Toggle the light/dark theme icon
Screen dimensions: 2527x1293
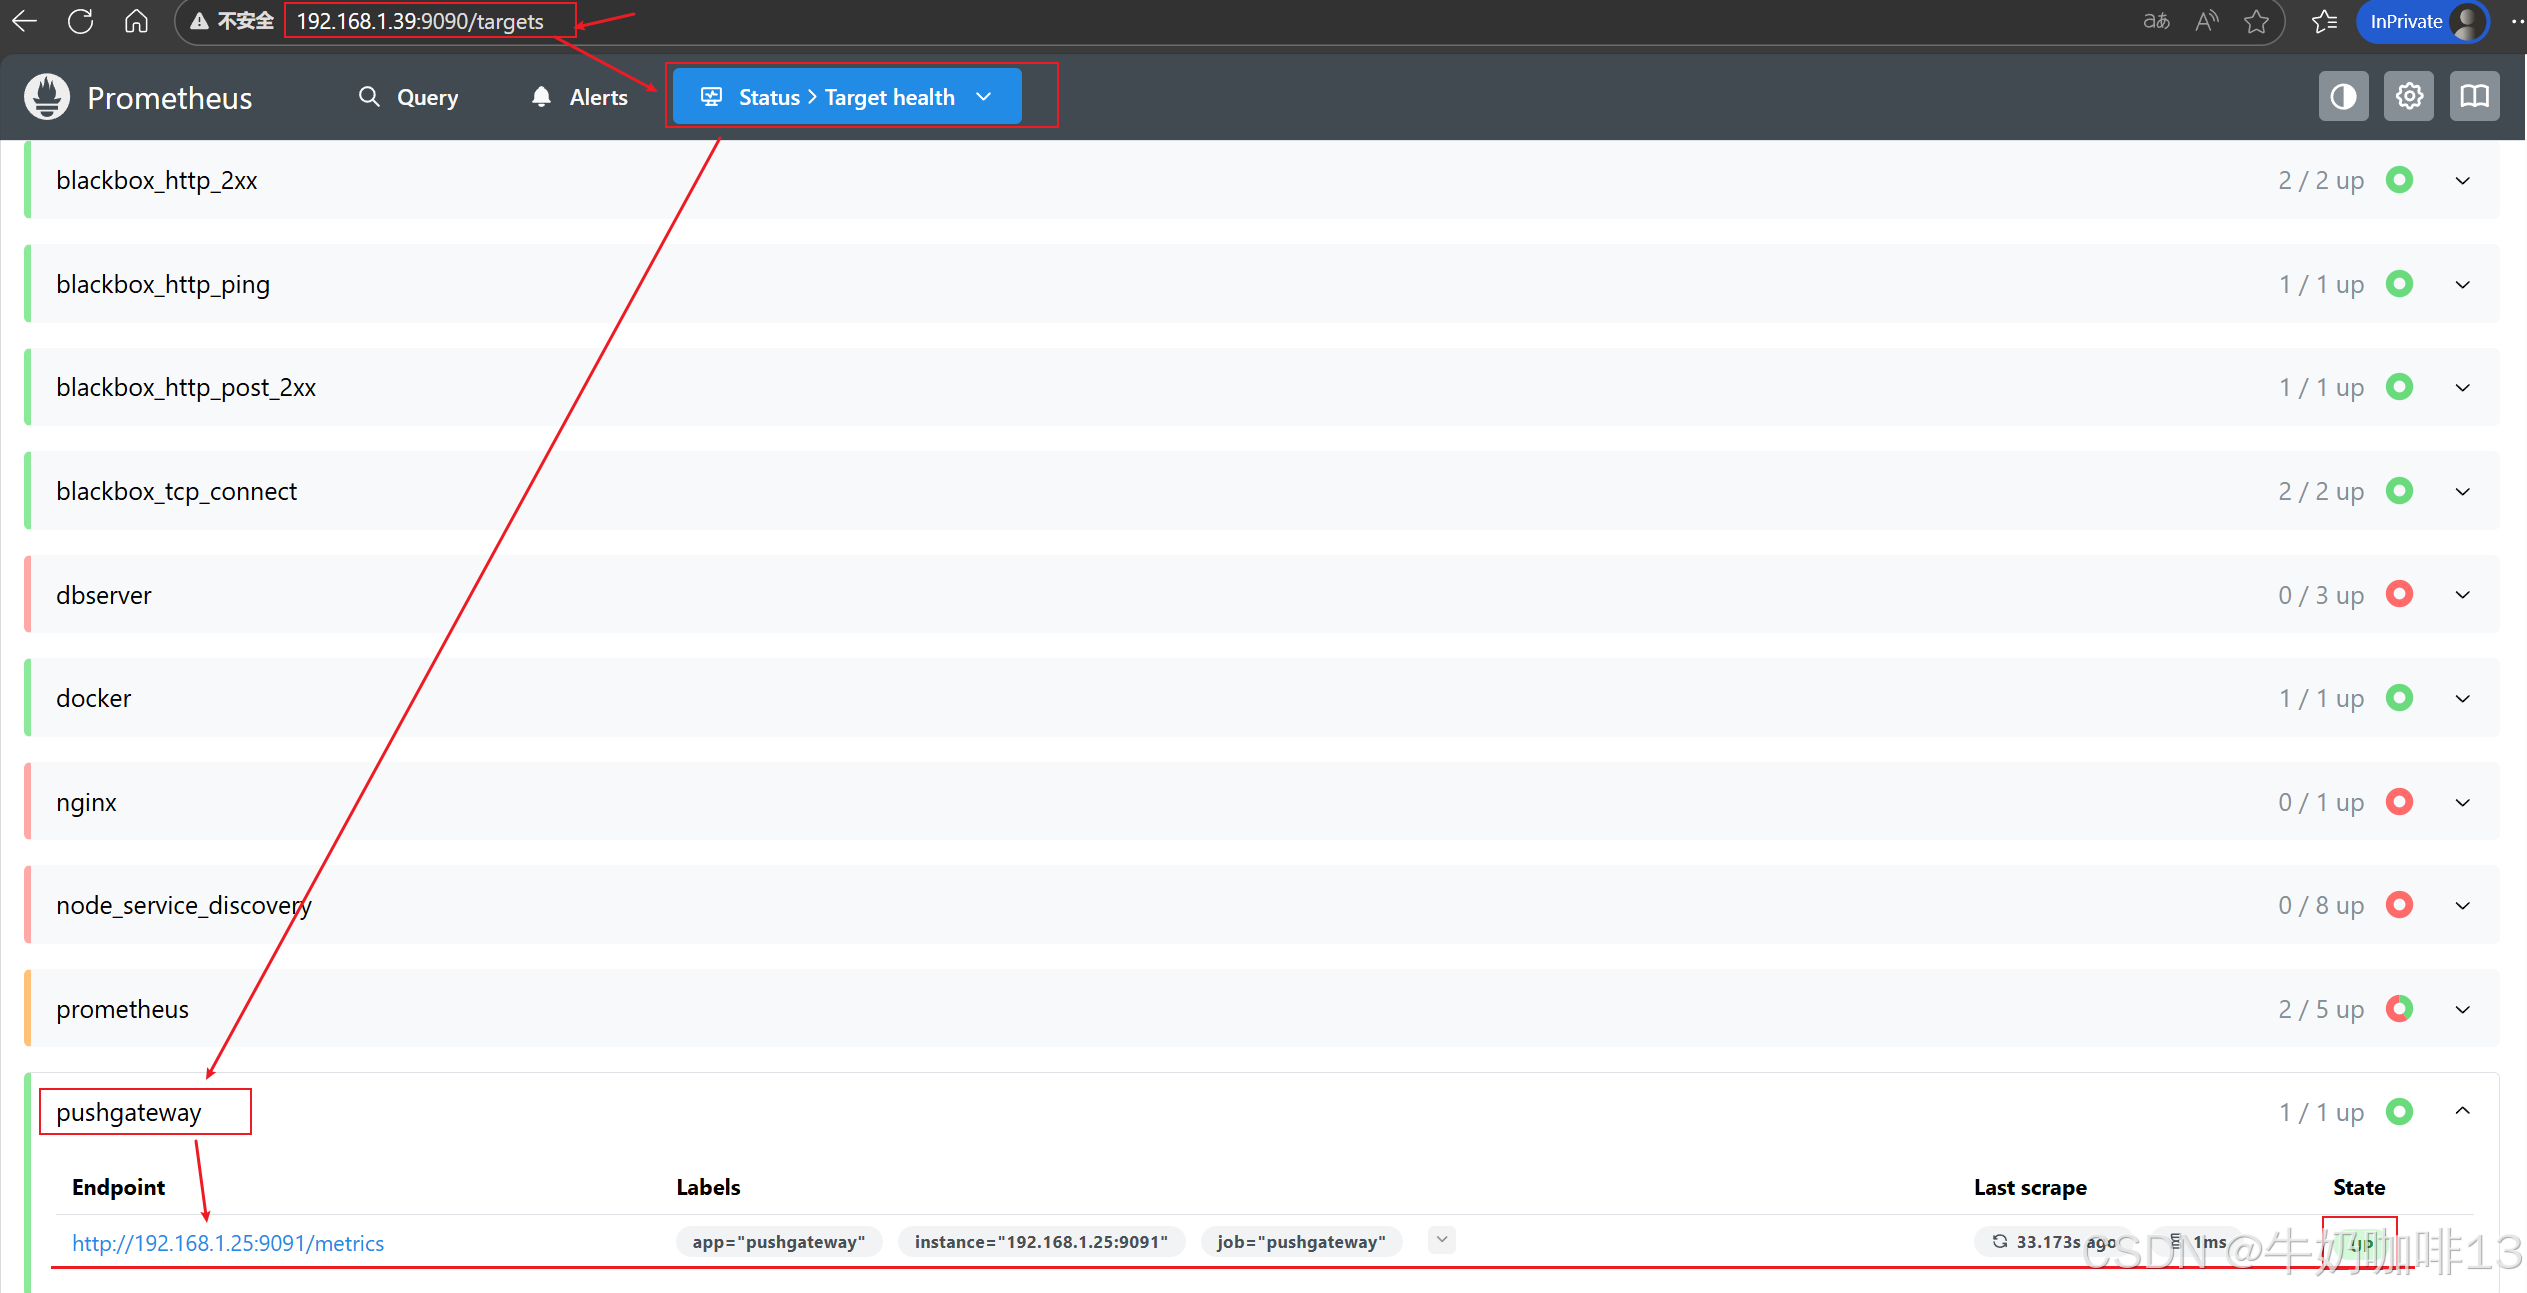click(x=2343, y=97)
